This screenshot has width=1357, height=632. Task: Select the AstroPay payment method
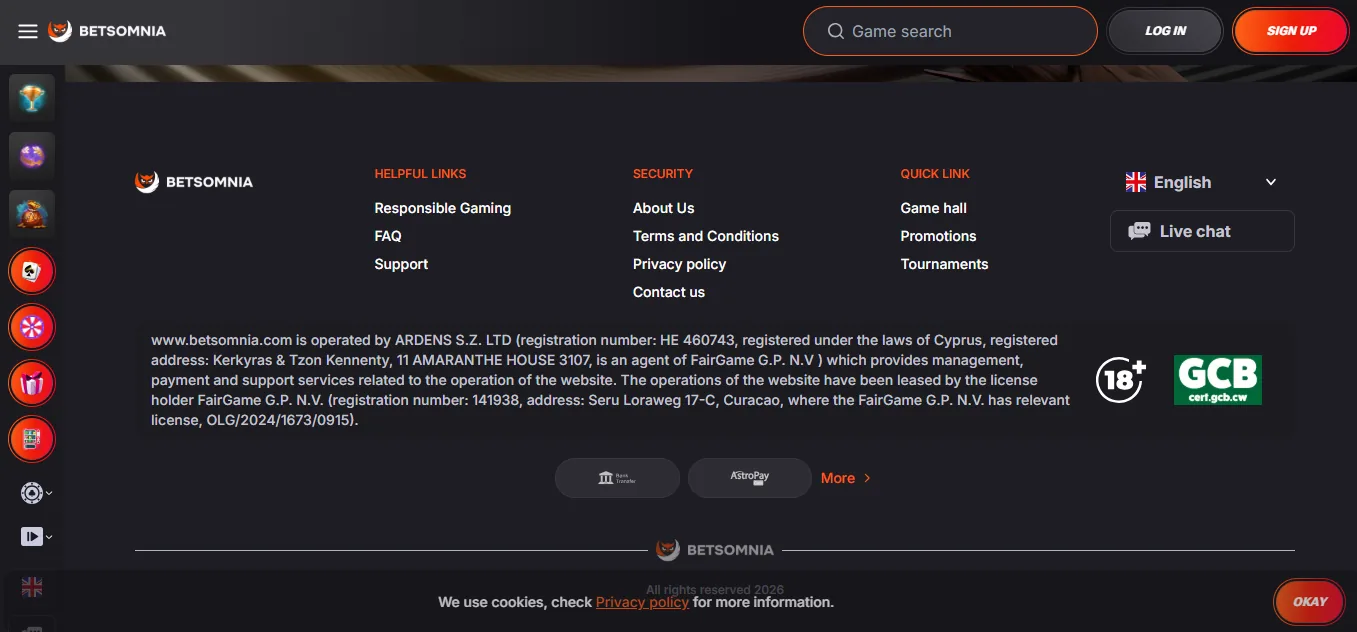pyautogui.click(x=750, y=478)
